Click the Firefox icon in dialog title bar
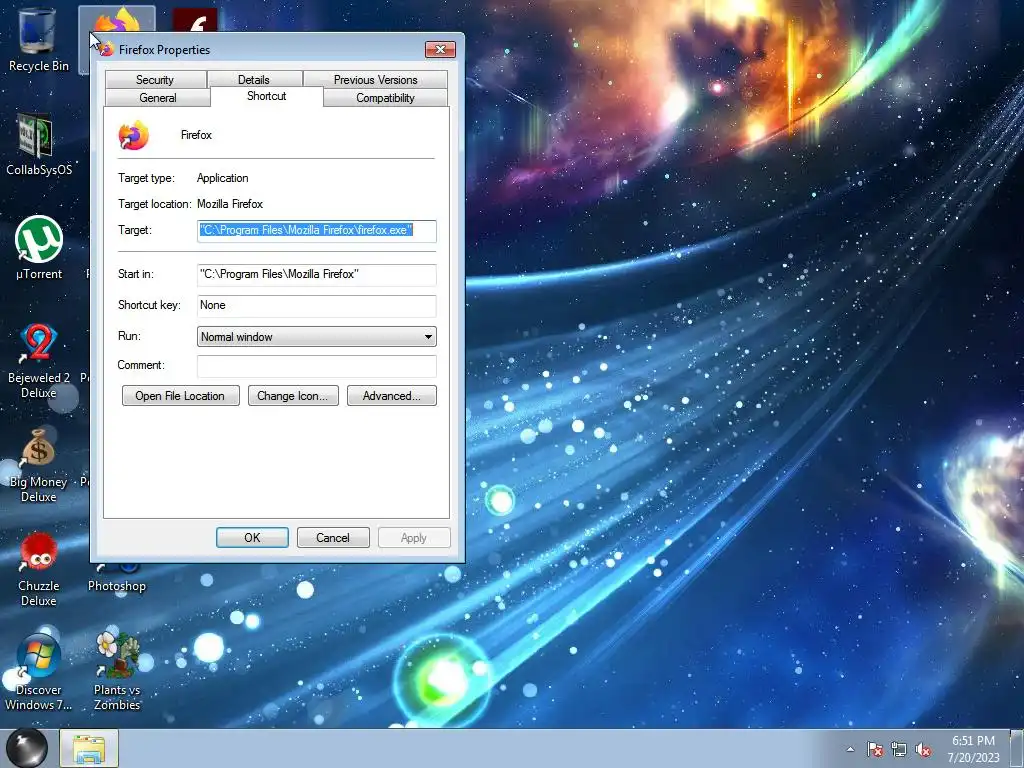 tap(106, 50)
